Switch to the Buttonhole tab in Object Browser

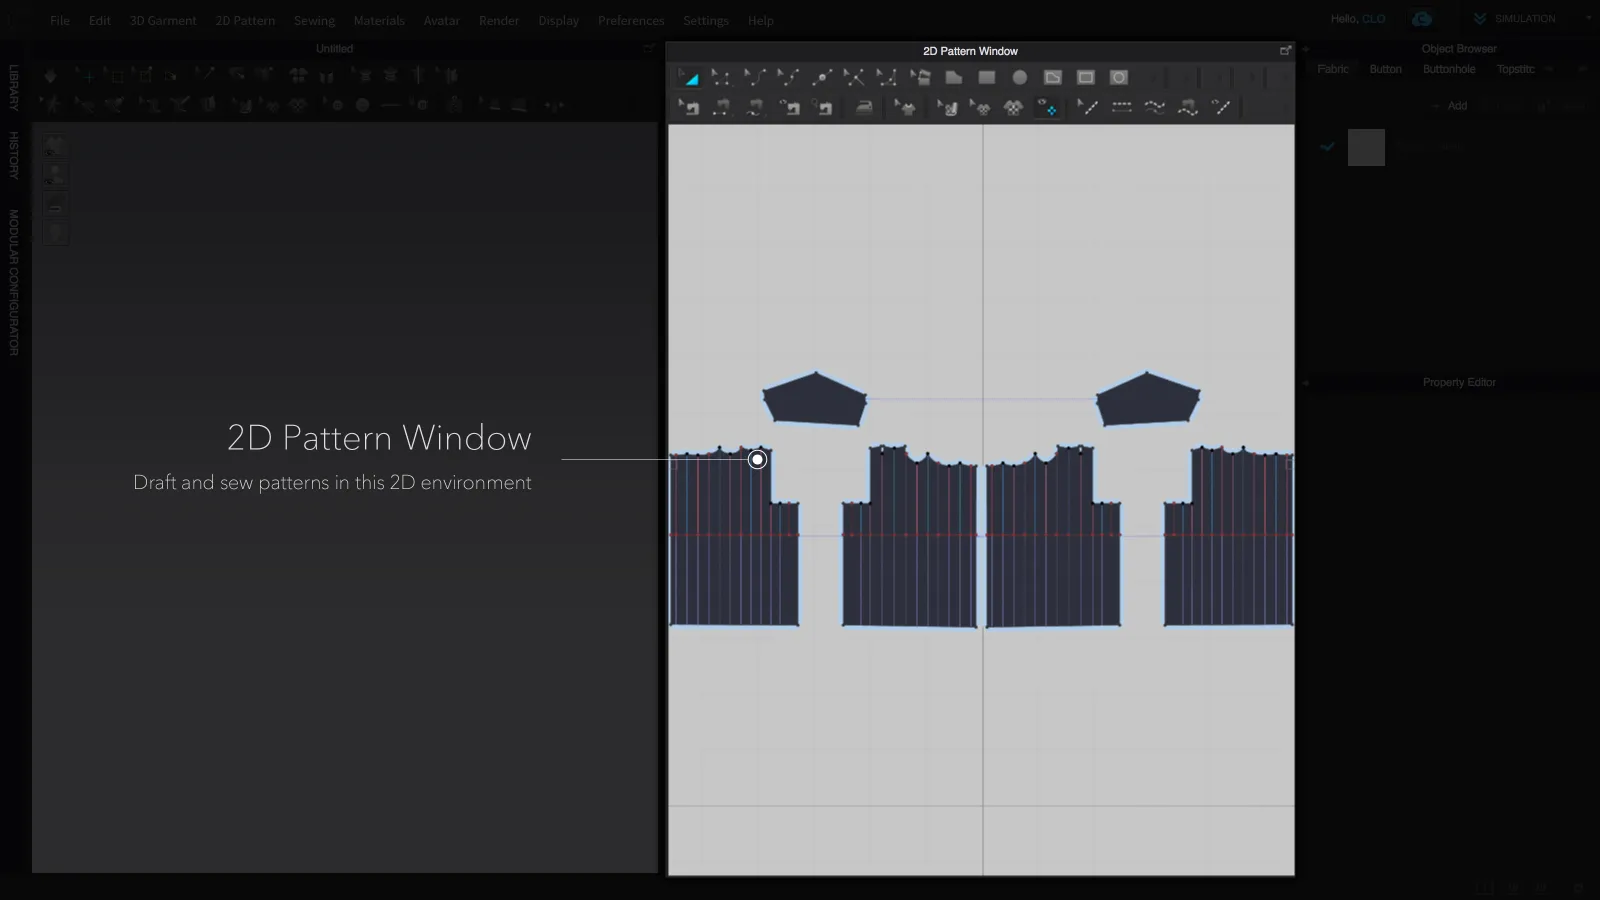tap(1449, 69)
